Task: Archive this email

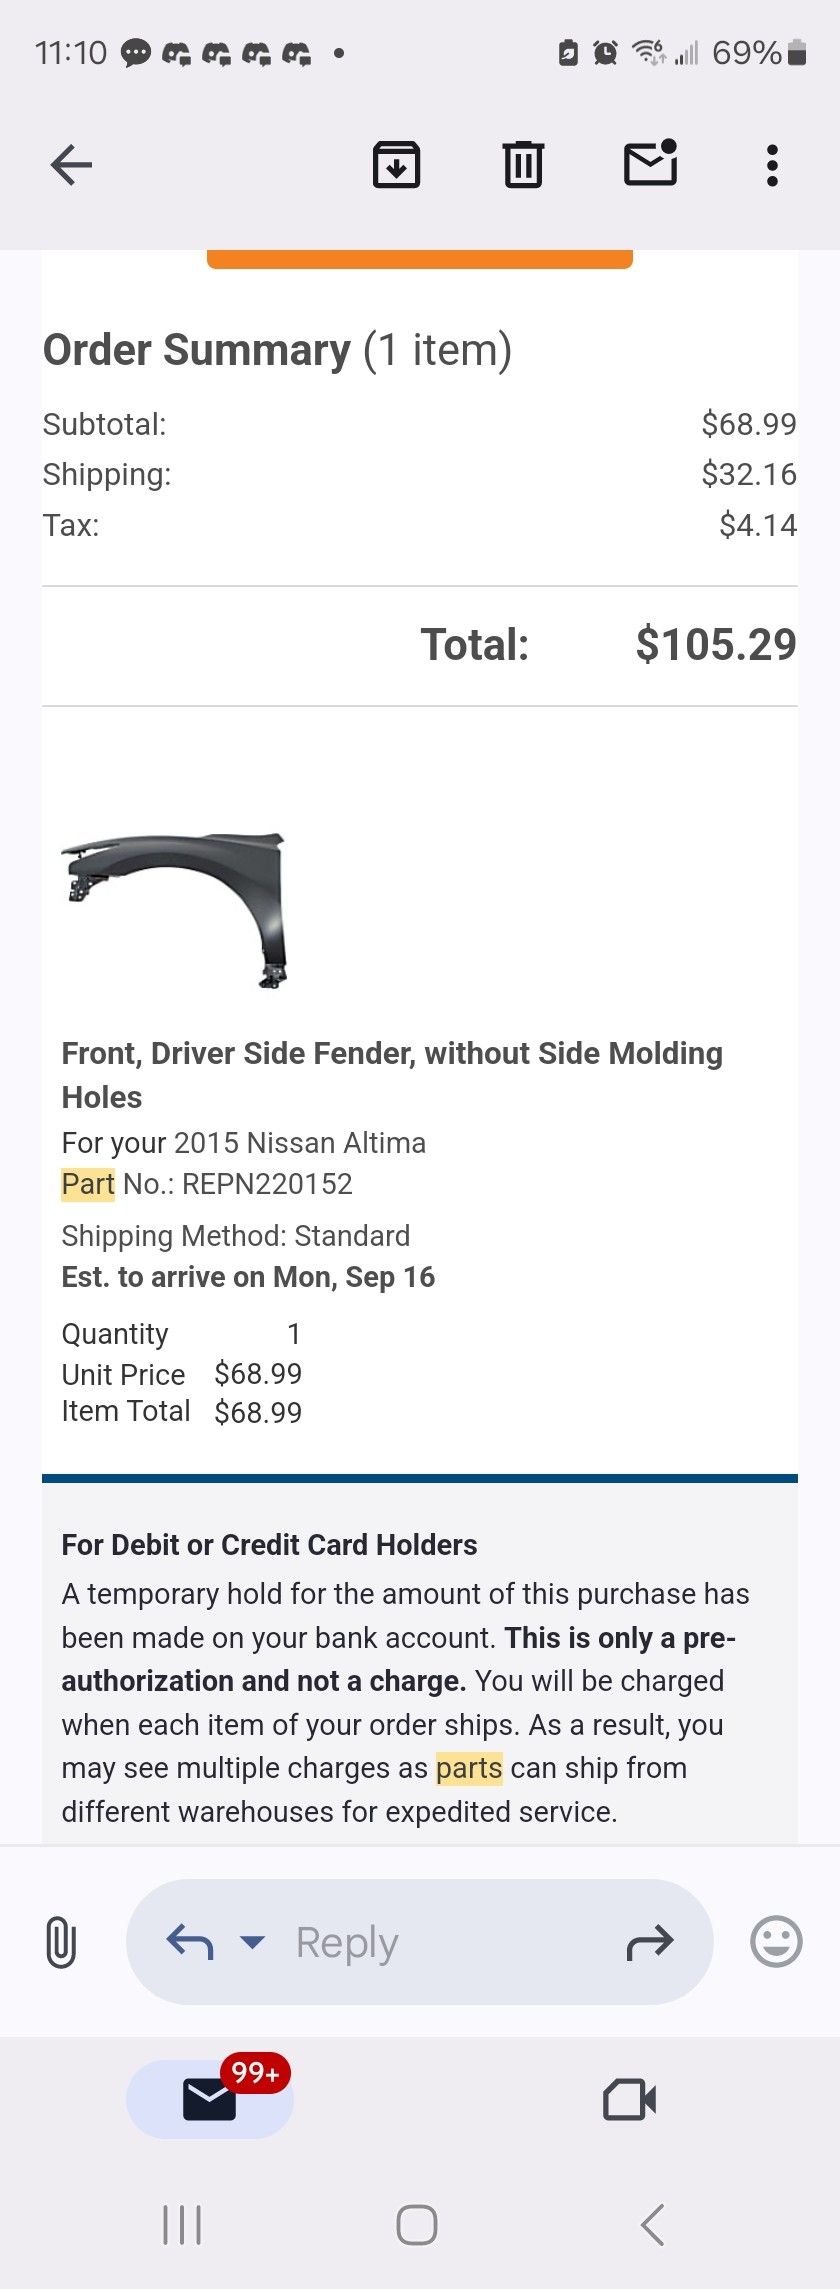Action: 396,165
